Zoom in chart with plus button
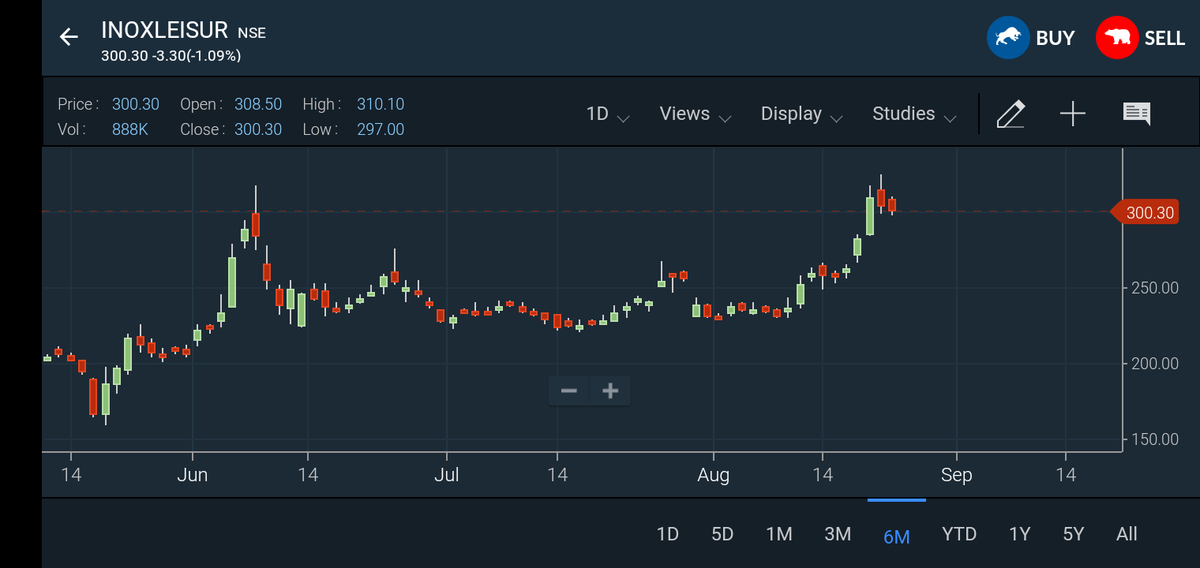Screen dimensions: 1200x568 click(x=611, y=390)
